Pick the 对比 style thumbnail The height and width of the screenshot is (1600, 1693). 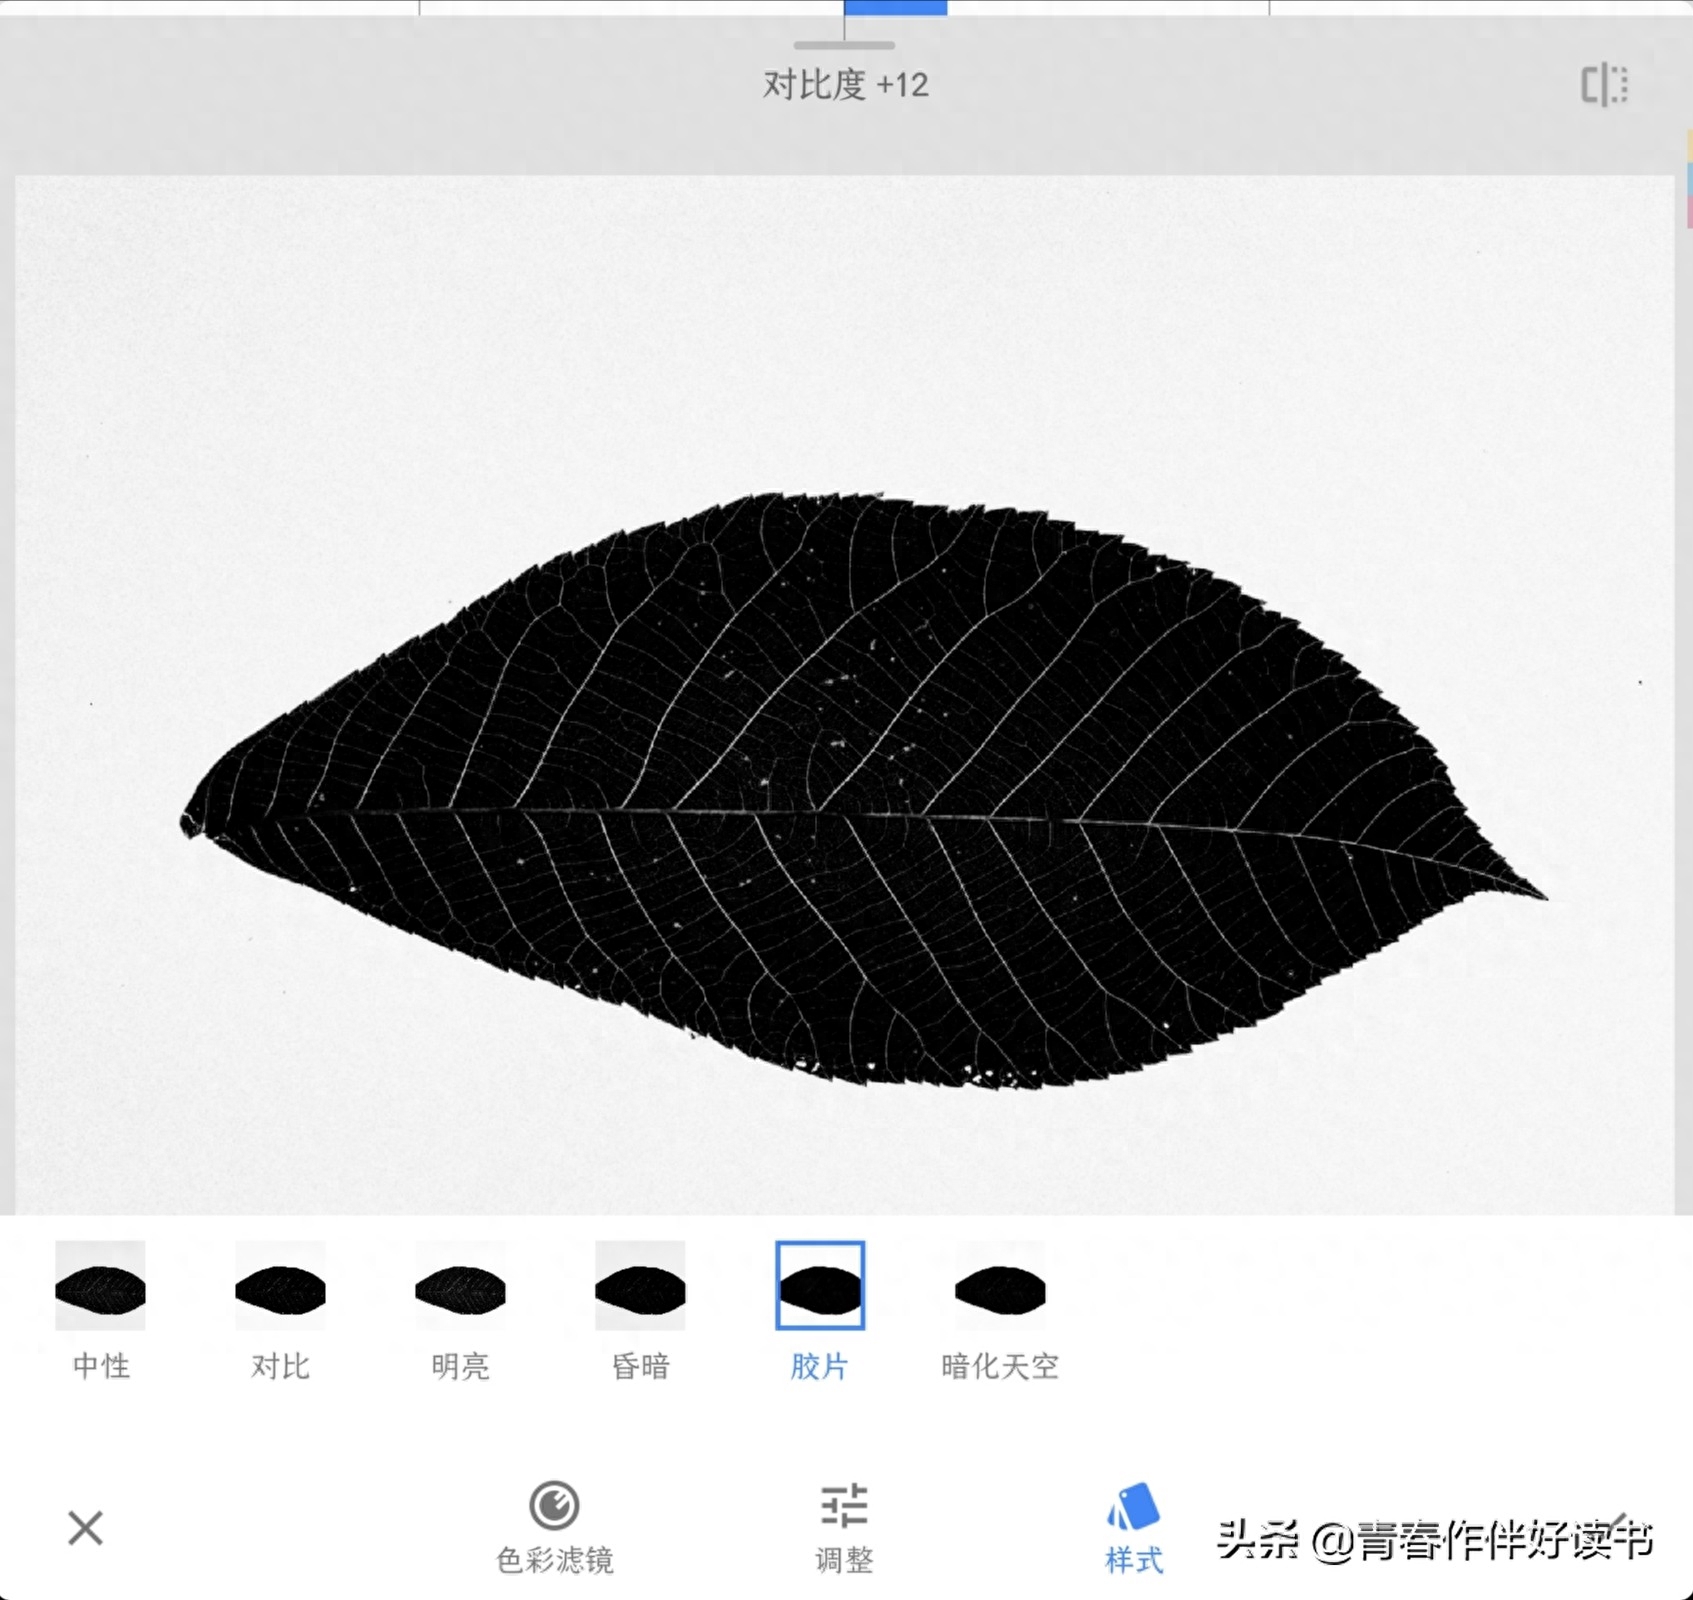[280, 1286]
